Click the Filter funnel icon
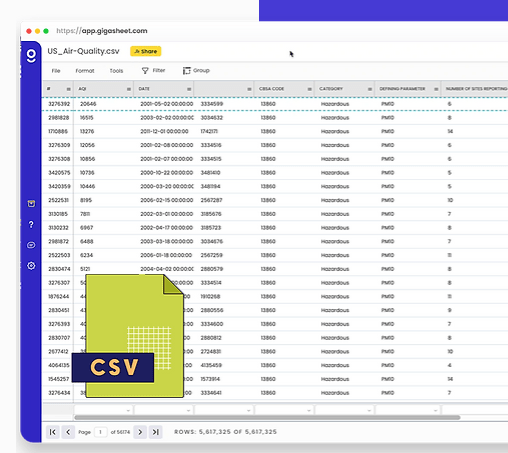Image resolution: width=508 pixels, height=453 pixels. click(x=145, y=71)
